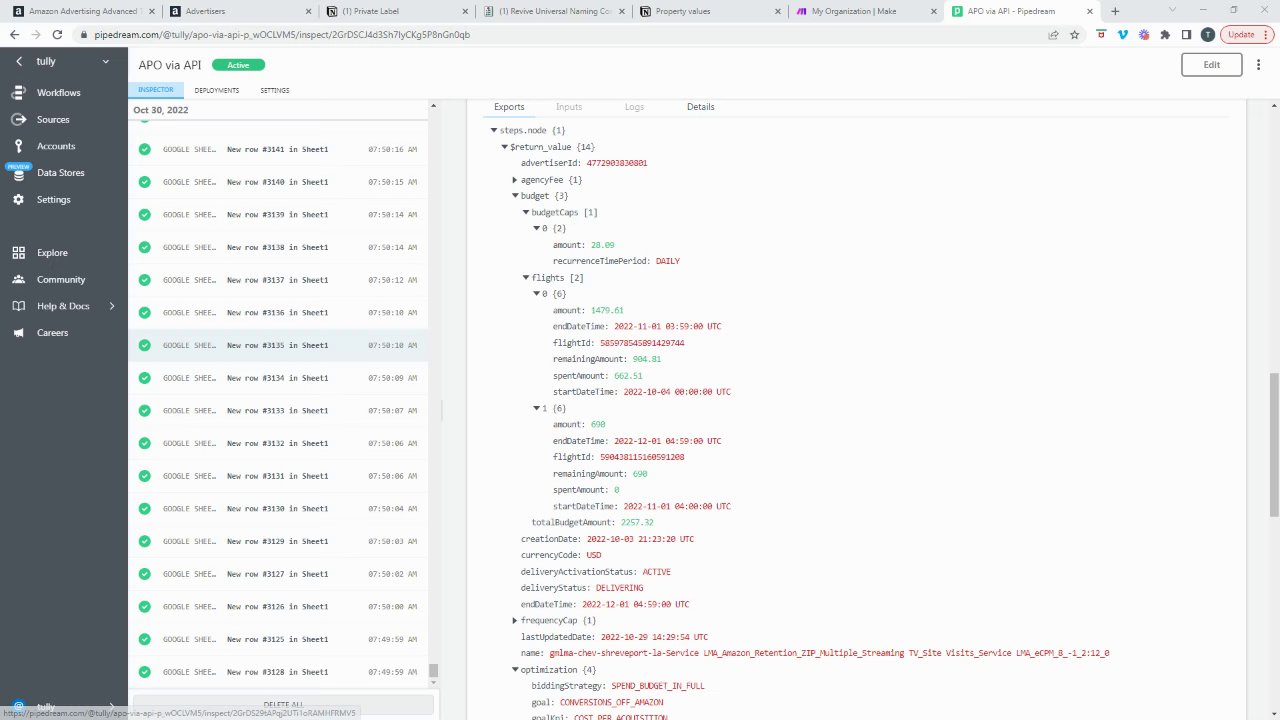This screenshot has width=1280, height=720.
Task: Click the Edit button
Action: point(1211,64)
